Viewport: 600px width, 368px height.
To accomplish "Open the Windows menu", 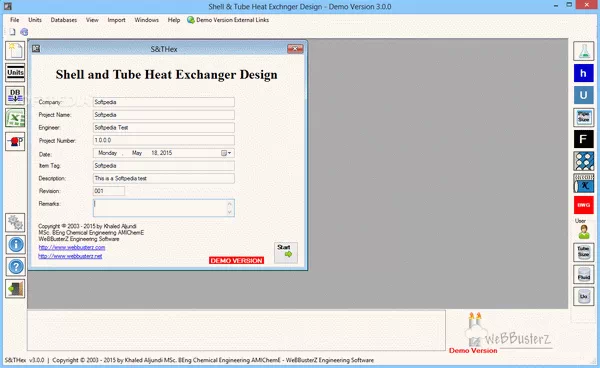I will (147, 20).
